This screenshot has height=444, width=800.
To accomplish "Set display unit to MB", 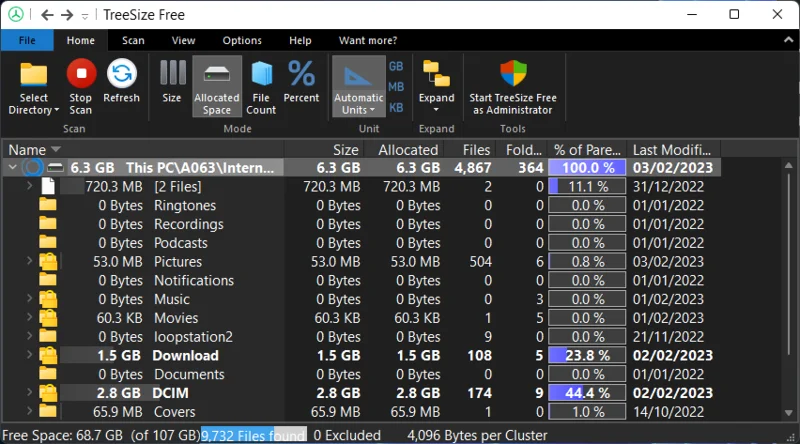I will 396,87.
